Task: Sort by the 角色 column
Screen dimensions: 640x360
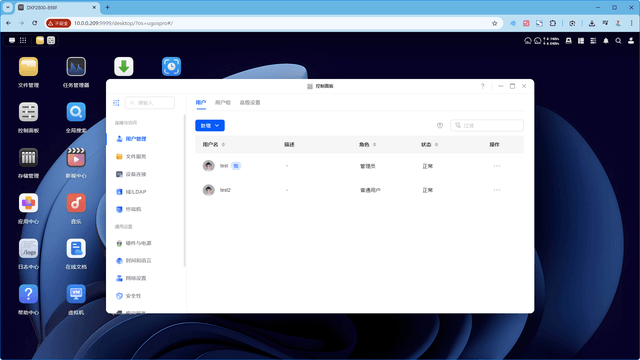Action: pyautogui.click(x=367, y=144)
